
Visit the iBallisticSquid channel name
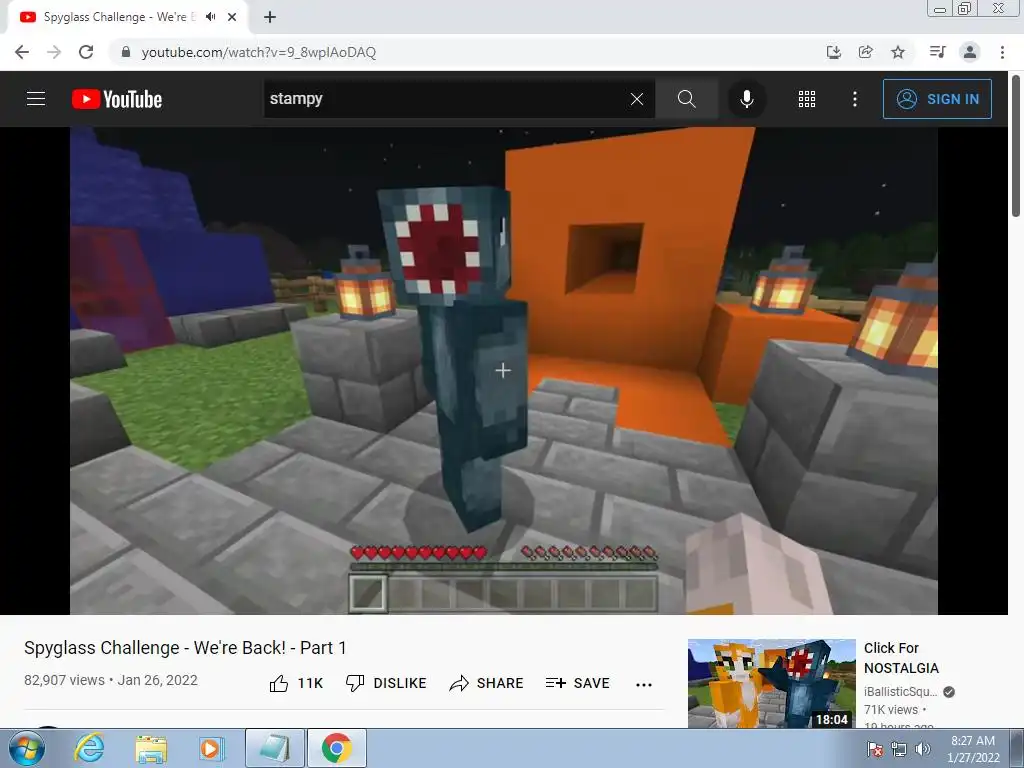click(901, 692)
